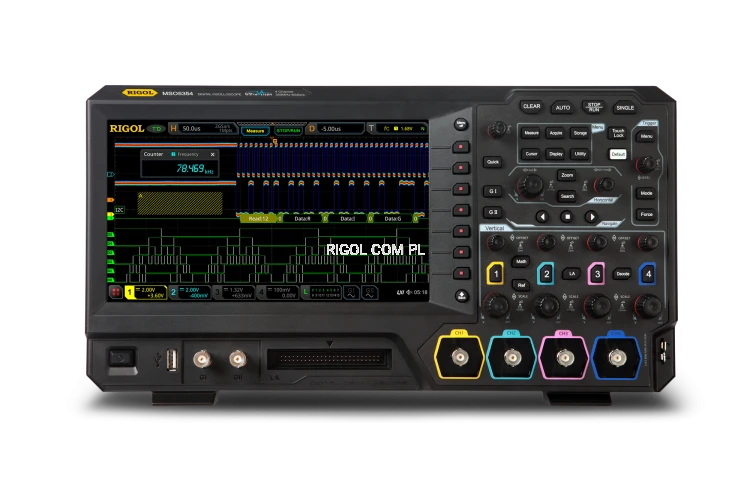Tap the green T'D trigger status badge
This screenshot has width=750, height=499.
pyautogui.click(x=156, y=129)
